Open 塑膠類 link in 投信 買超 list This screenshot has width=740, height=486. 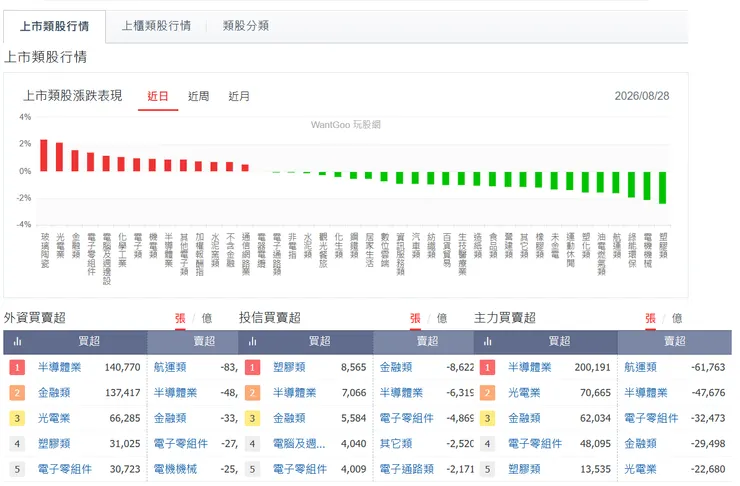(x=289, y=367)
